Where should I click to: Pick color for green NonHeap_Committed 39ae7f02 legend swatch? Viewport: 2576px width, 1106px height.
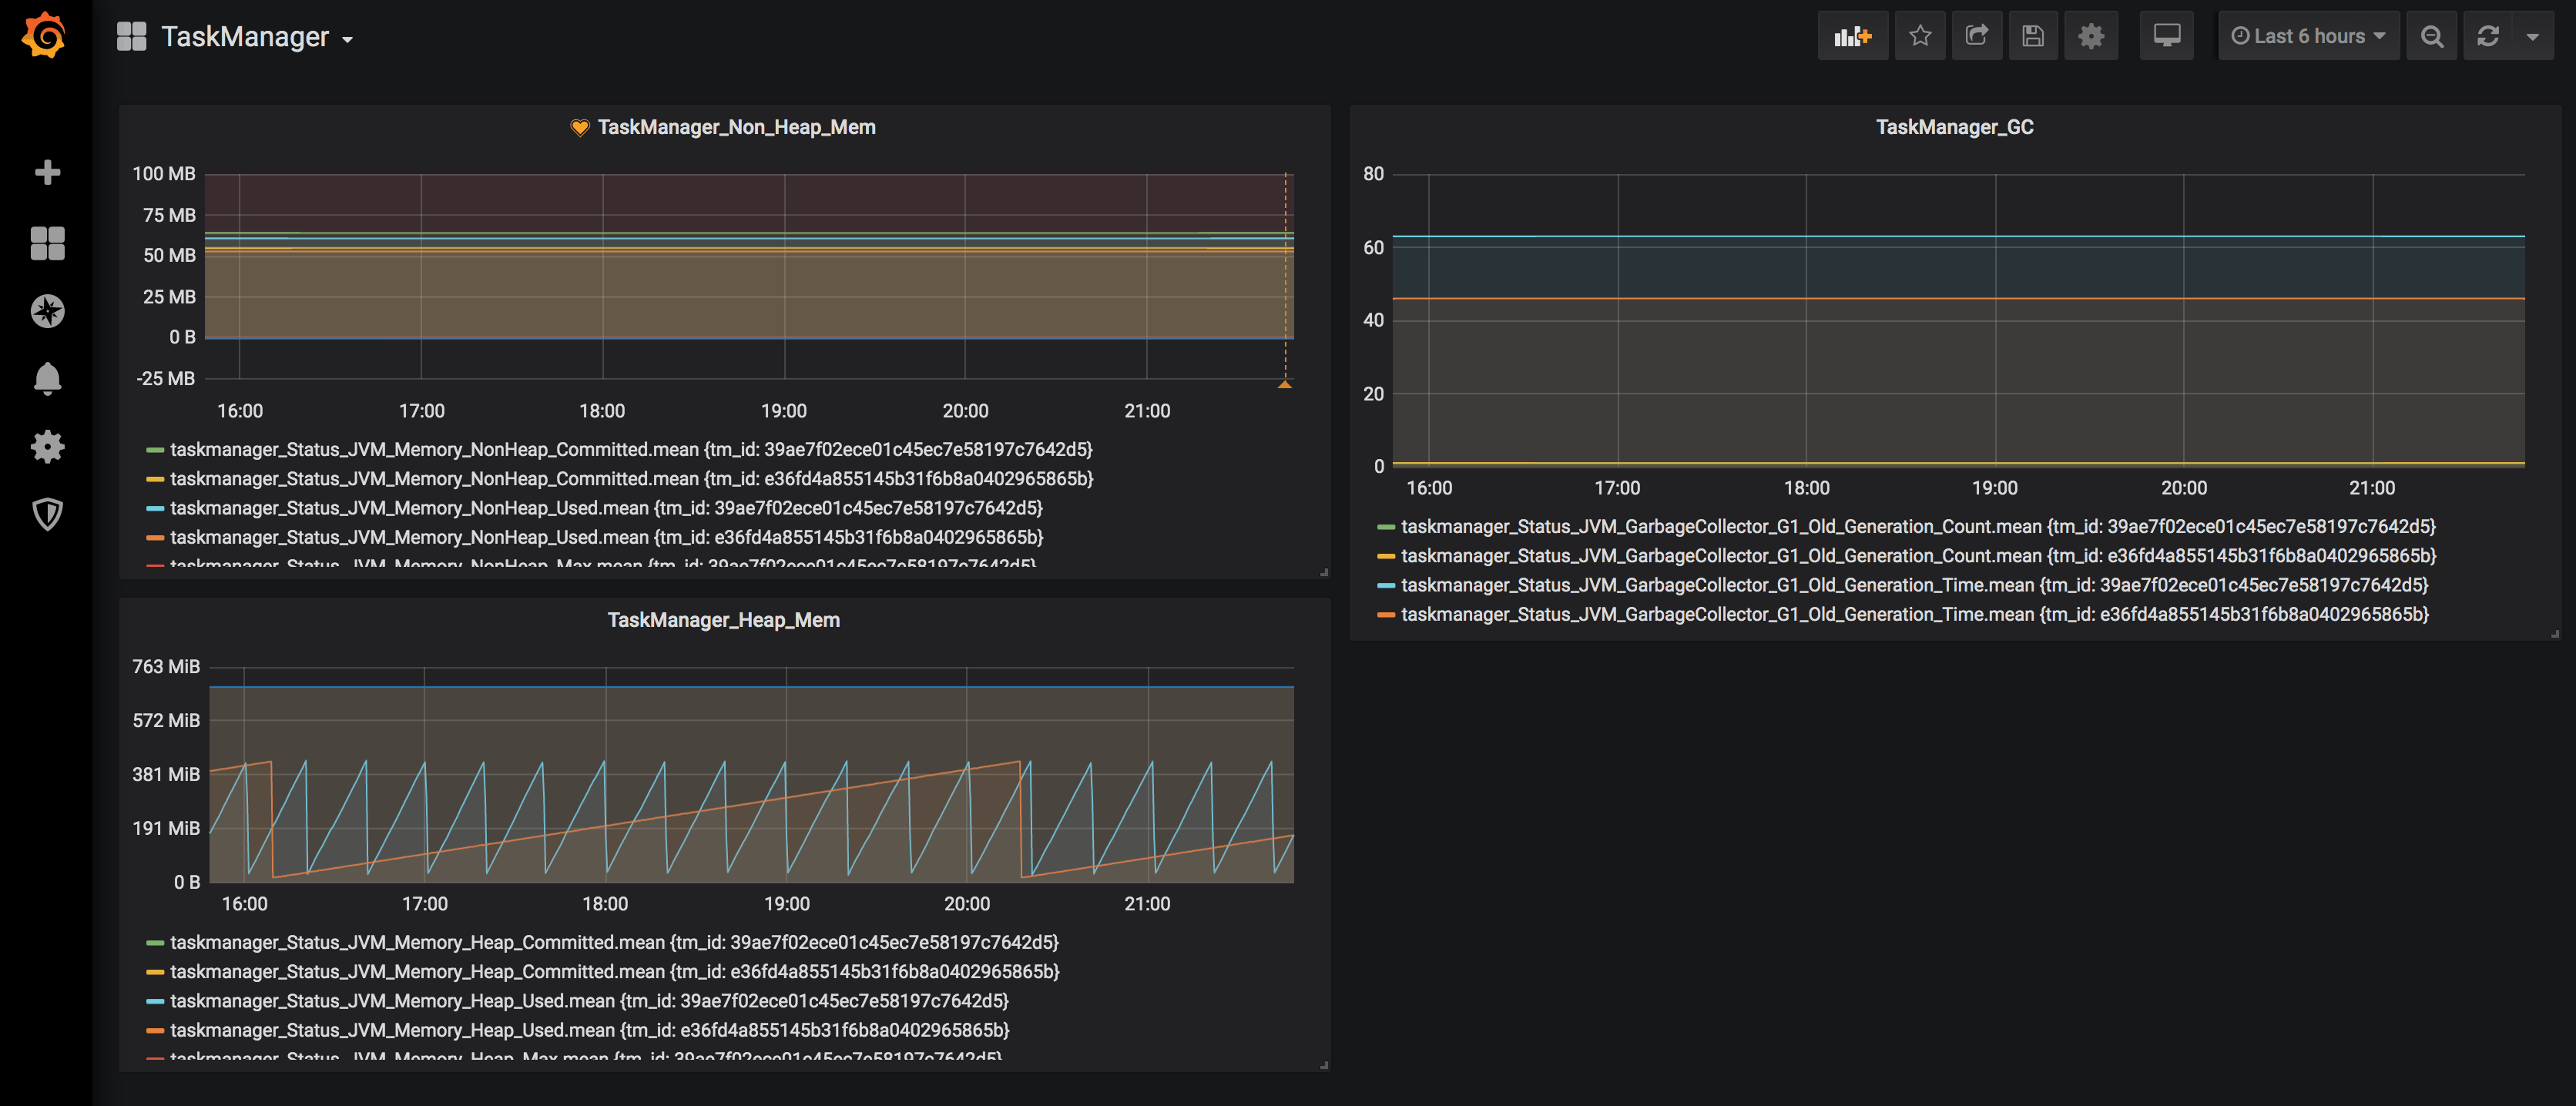click(155, 450)
